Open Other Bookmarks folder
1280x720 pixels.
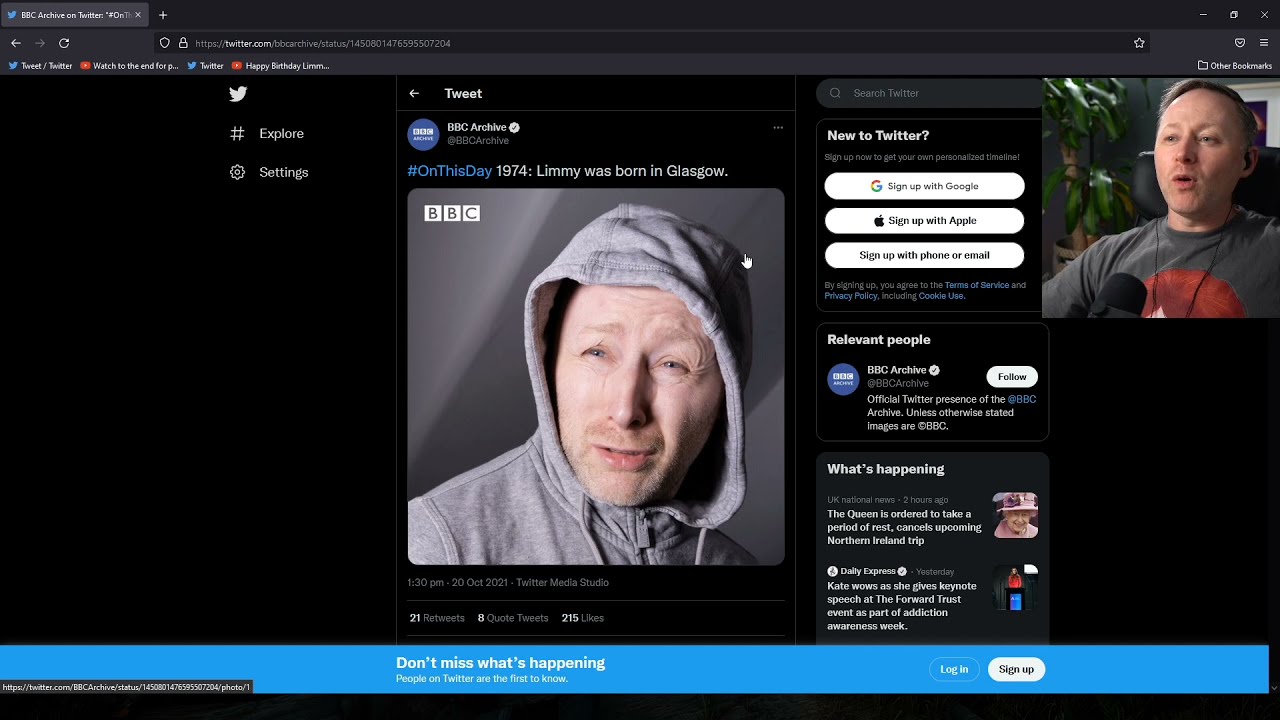(x=1235, y=66)
